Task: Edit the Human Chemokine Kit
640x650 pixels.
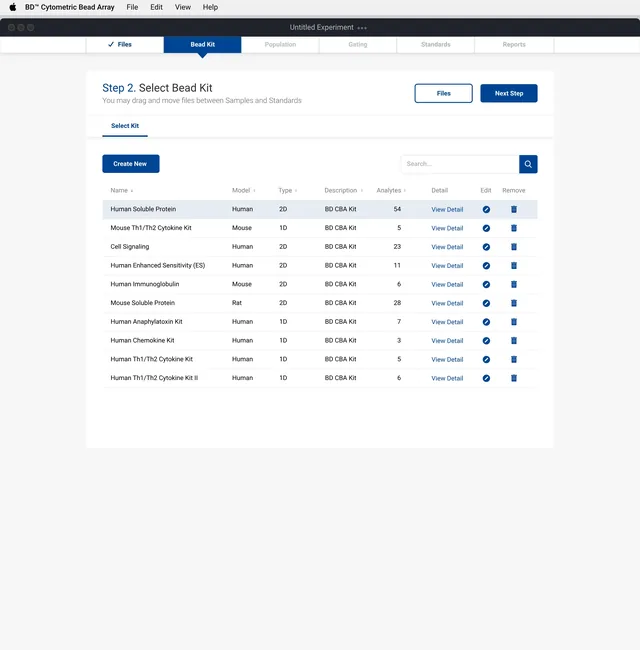Action: 486,341
